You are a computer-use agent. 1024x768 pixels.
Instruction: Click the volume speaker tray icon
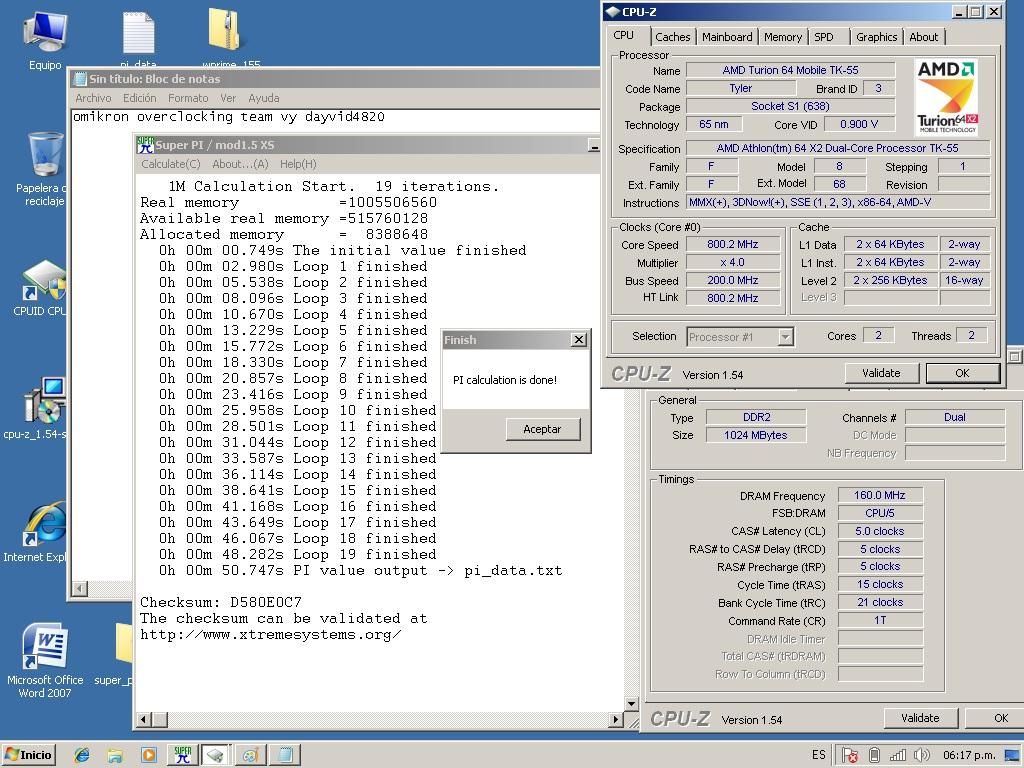coord(921,756)
